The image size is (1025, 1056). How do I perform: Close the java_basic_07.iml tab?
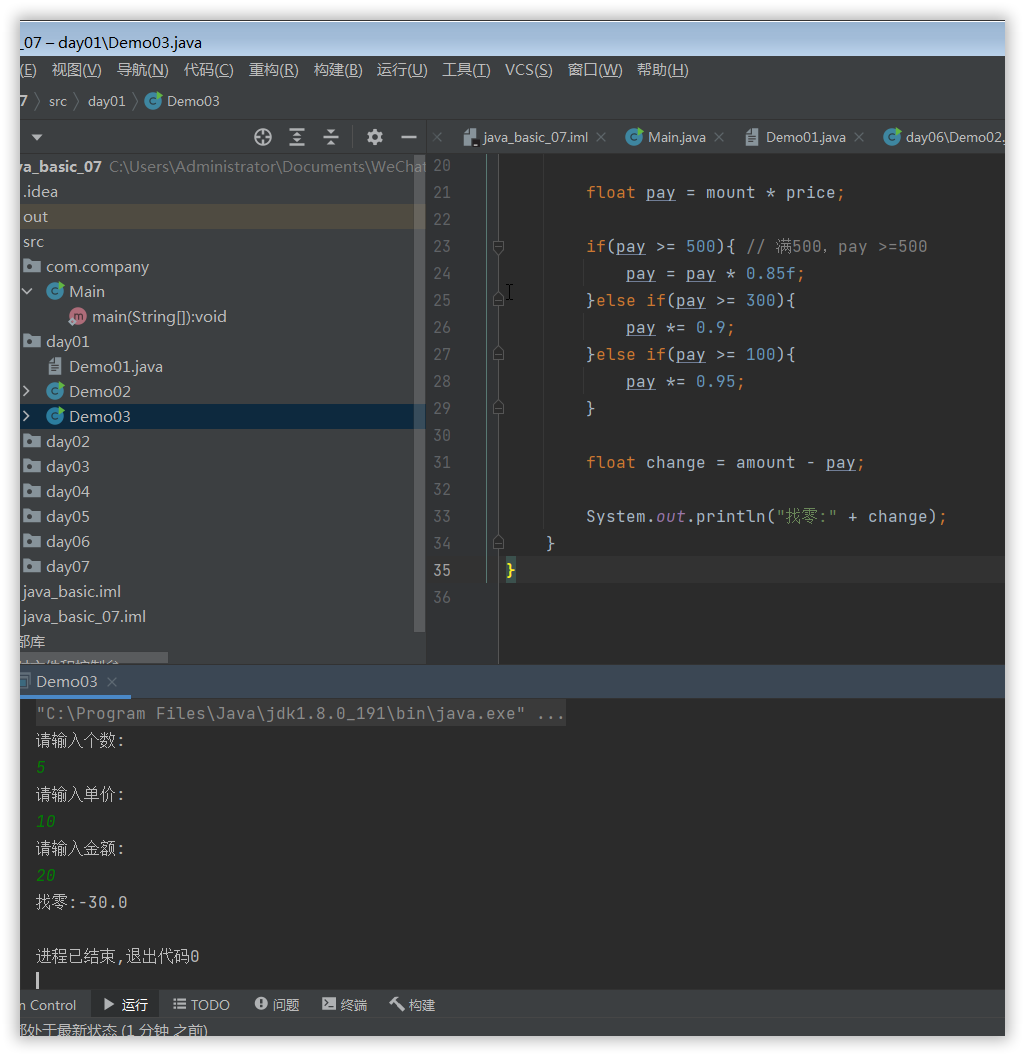[601, 137]
